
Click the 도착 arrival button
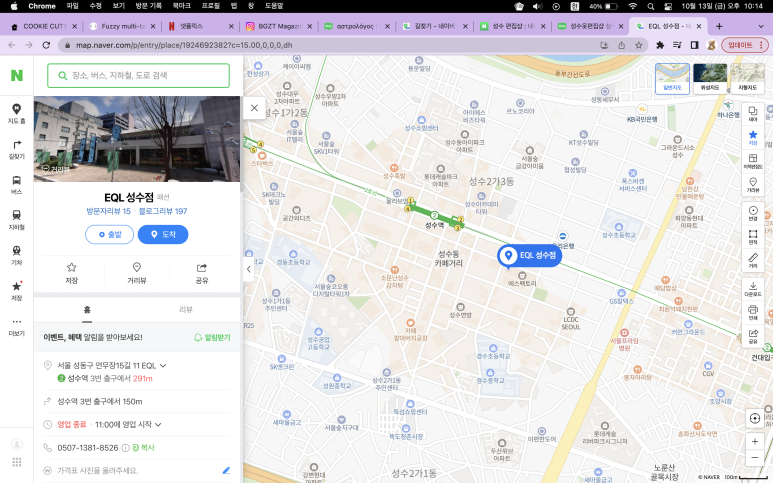tap(163, 235)
